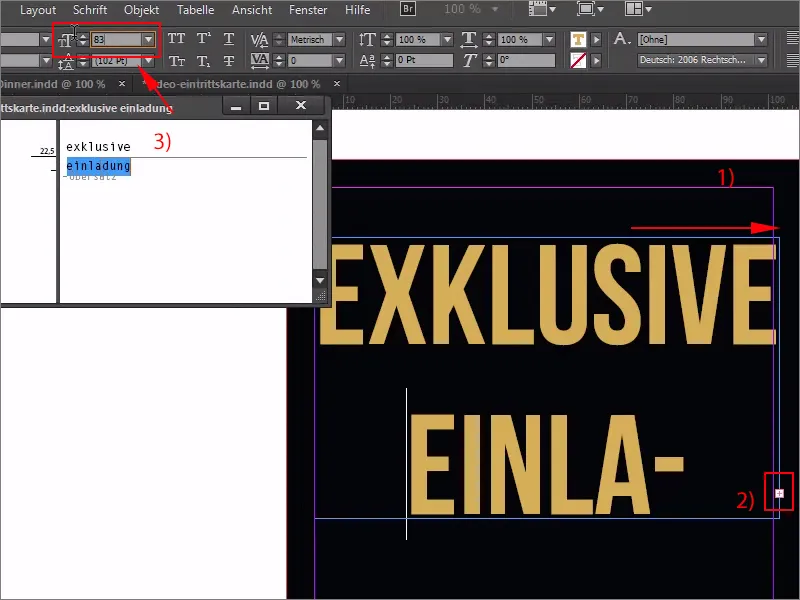
Task: Open font size dropdown arrow
Action: click(x=148, y=39)
